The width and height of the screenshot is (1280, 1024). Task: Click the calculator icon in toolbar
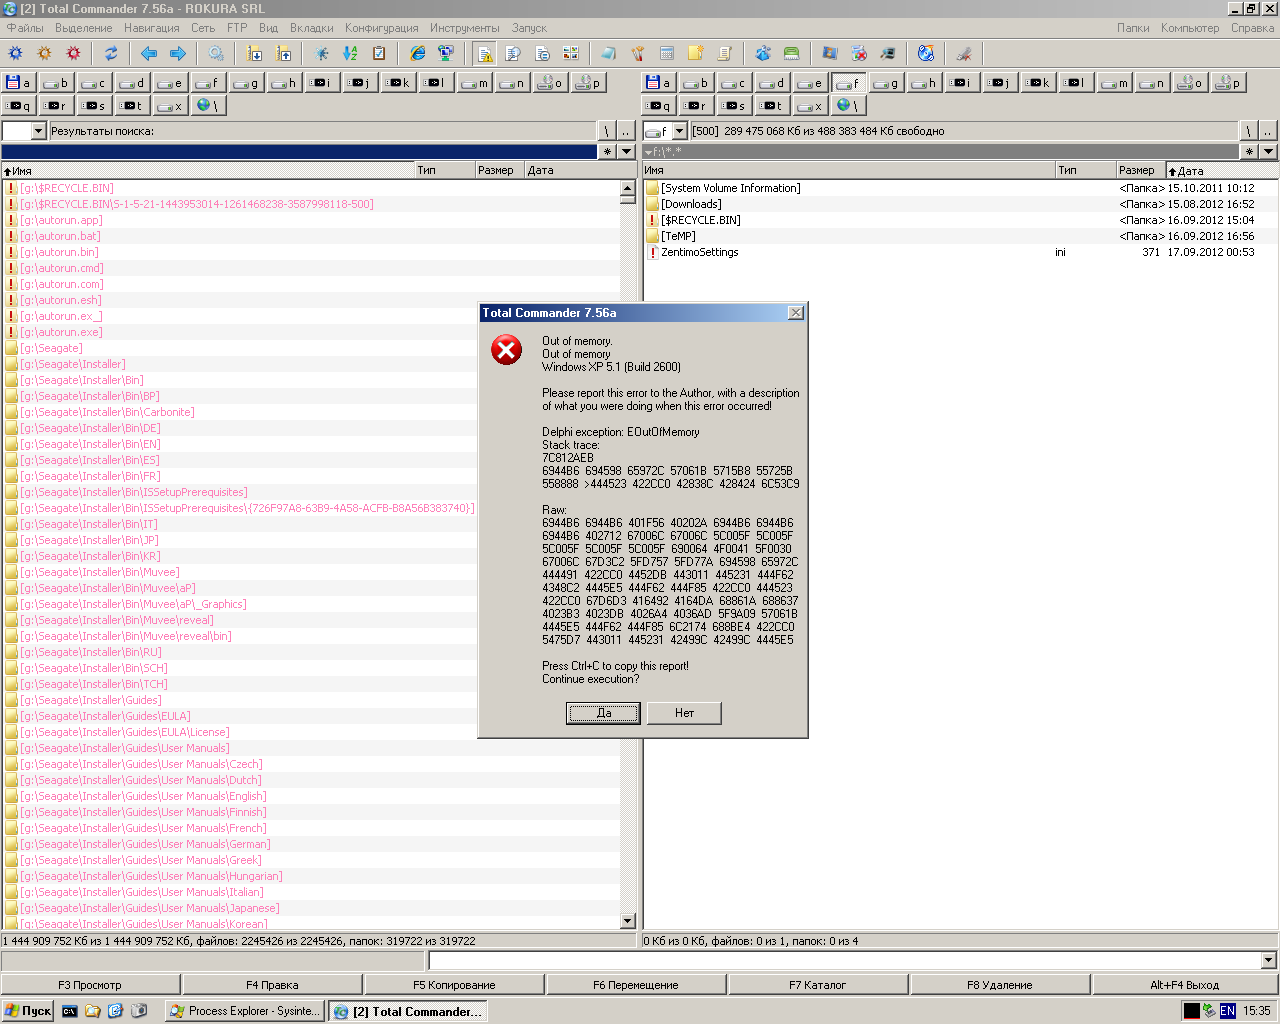tap(667, 54)
